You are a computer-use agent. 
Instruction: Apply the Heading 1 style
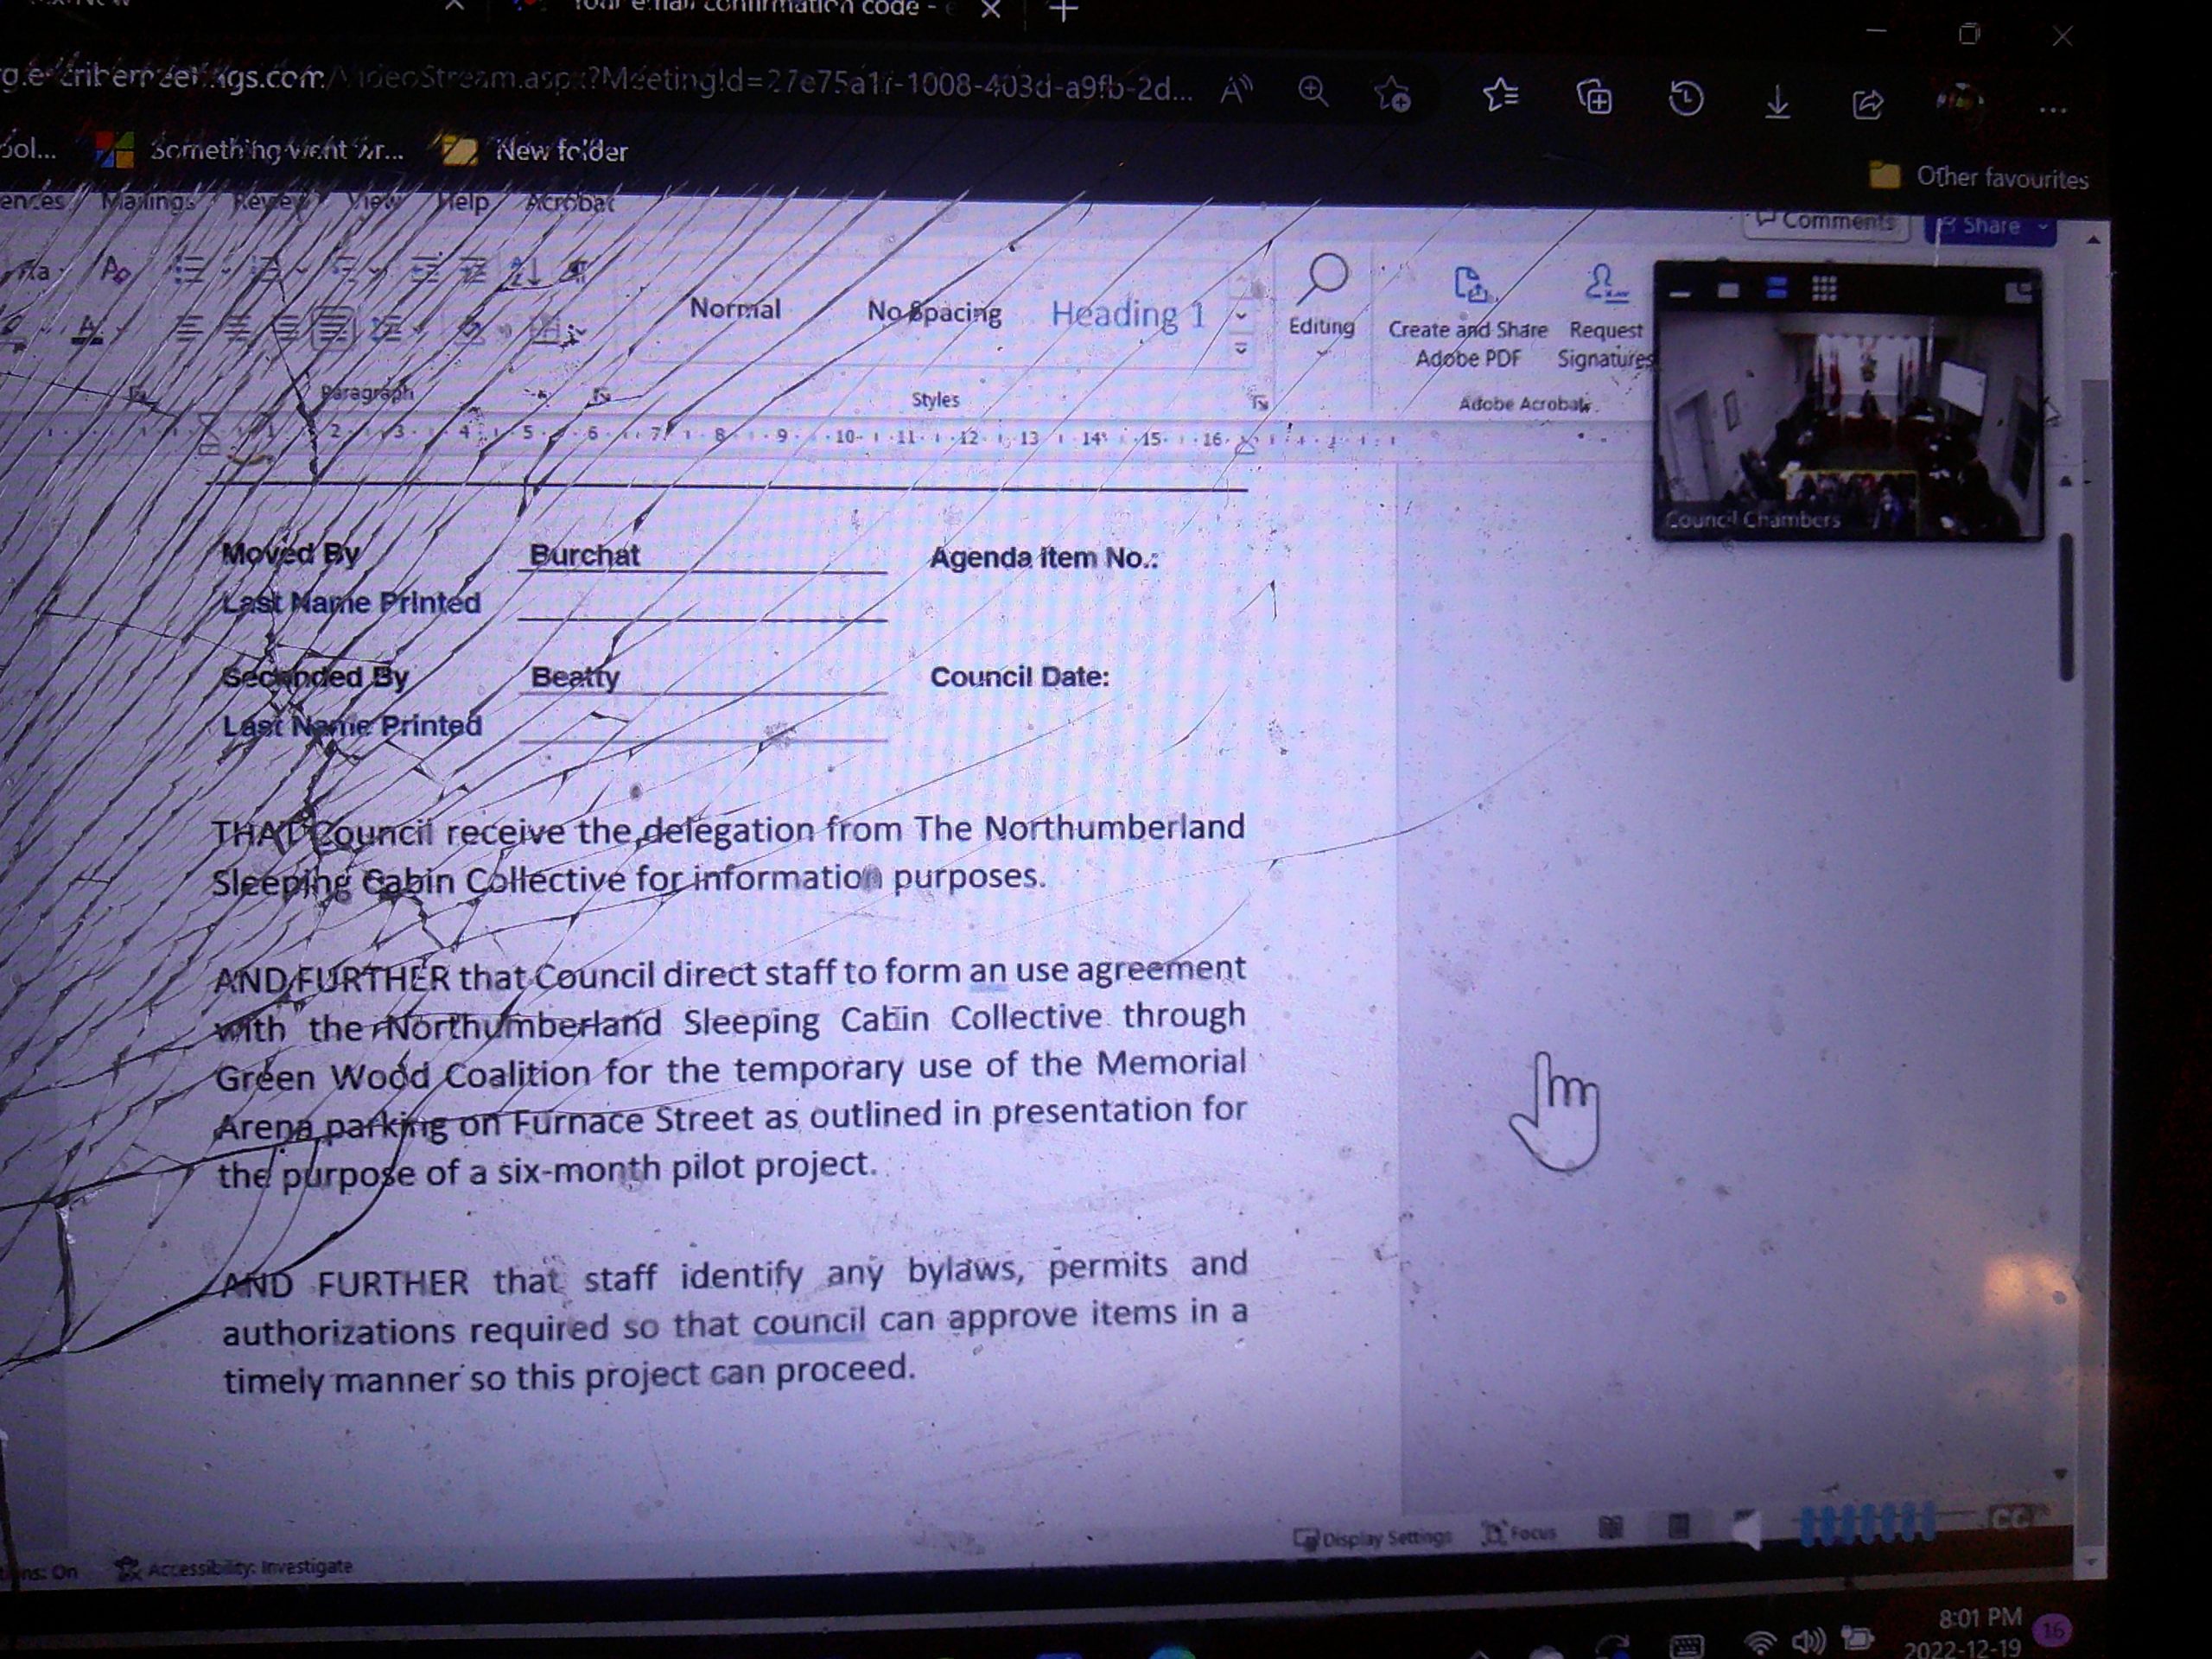(1128, 314)
